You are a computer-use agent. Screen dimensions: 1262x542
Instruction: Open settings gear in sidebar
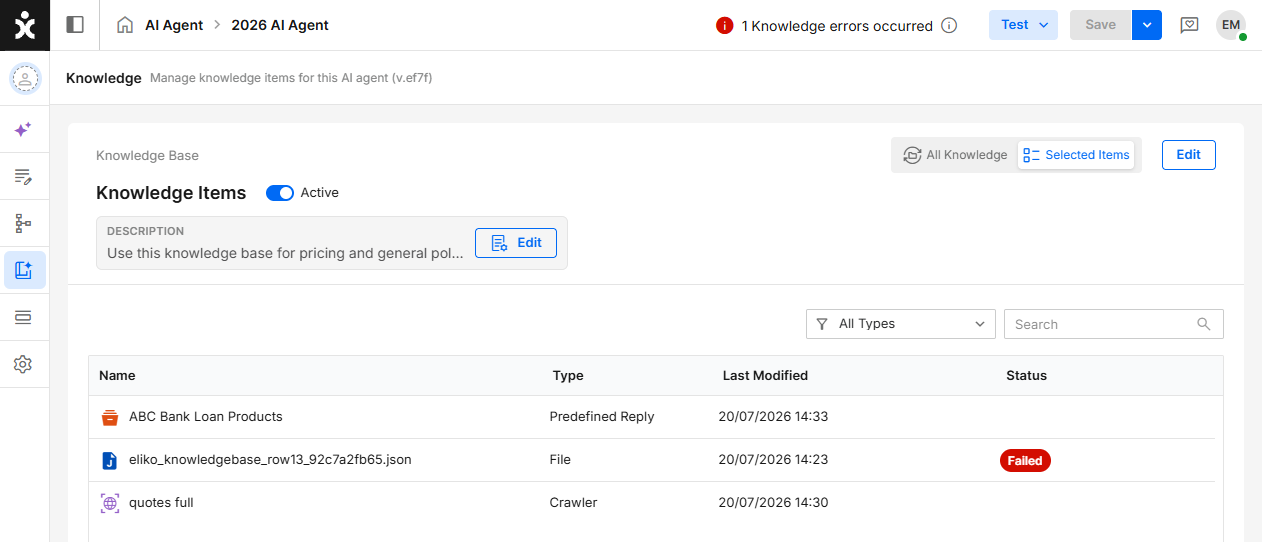click(x=23, y=364)
